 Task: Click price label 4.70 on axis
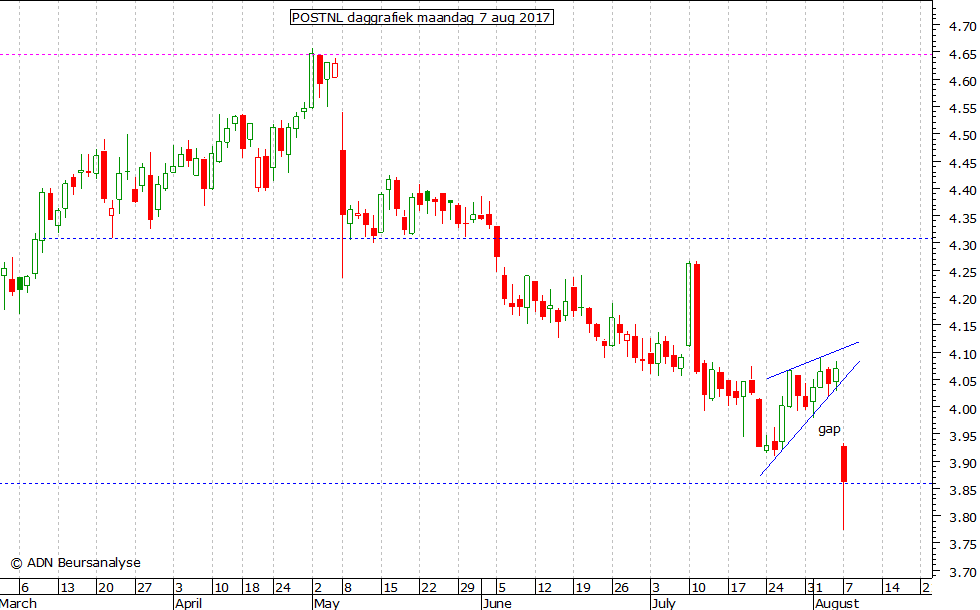tap(962, 27)
